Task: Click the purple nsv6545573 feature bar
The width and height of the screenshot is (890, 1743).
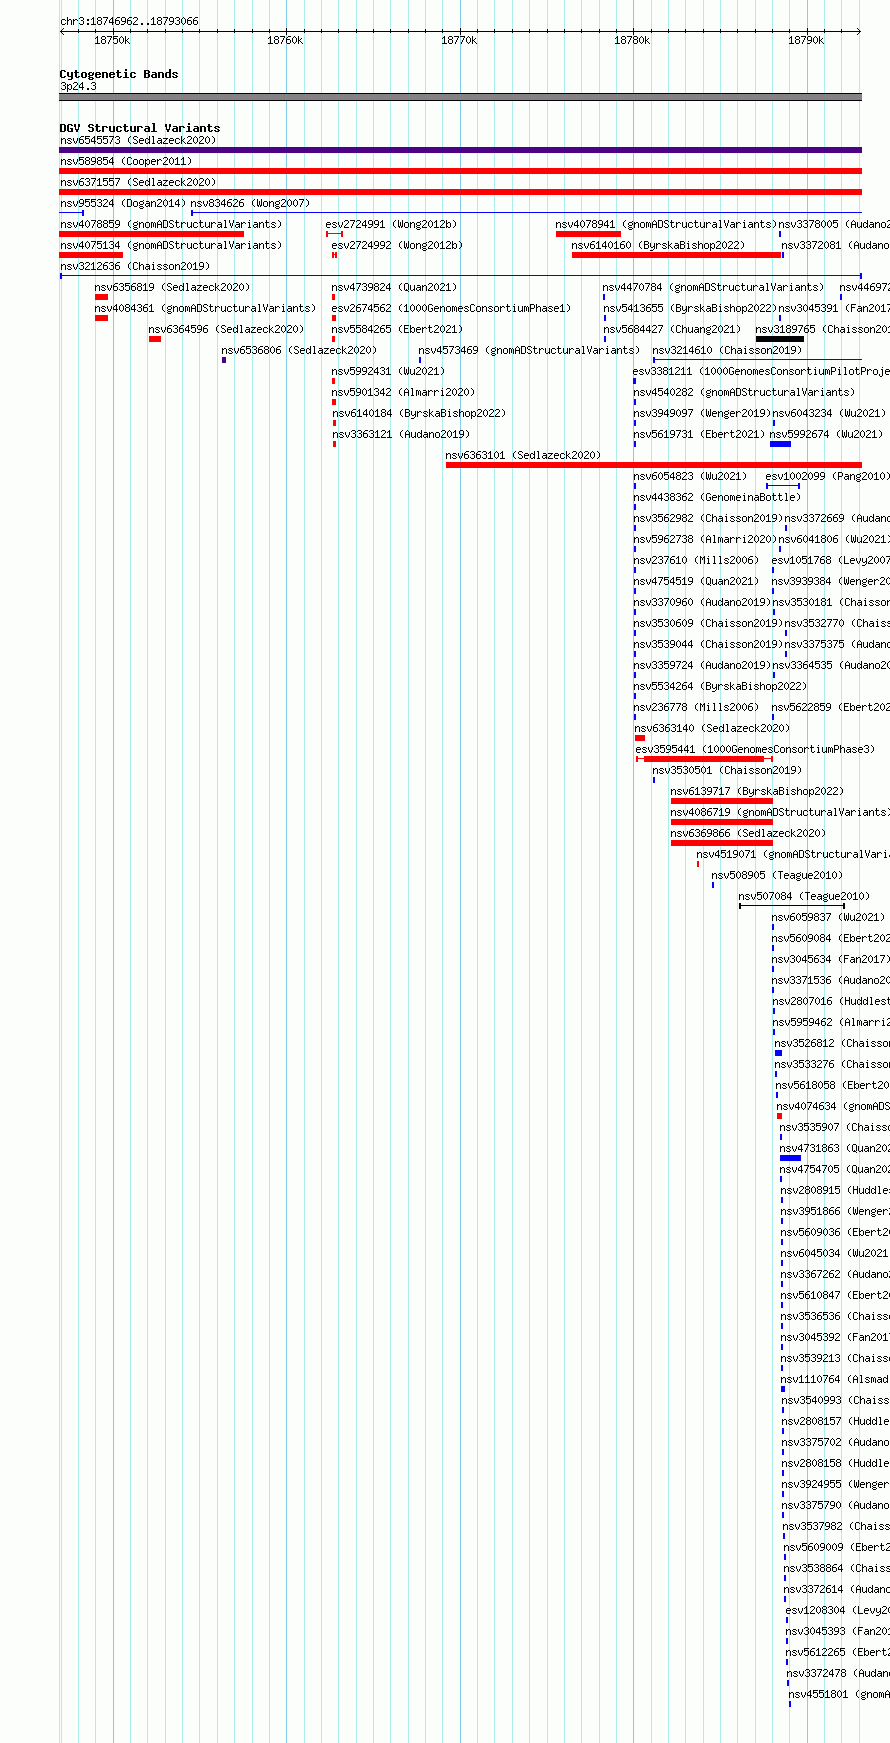Action: point(460,150)
